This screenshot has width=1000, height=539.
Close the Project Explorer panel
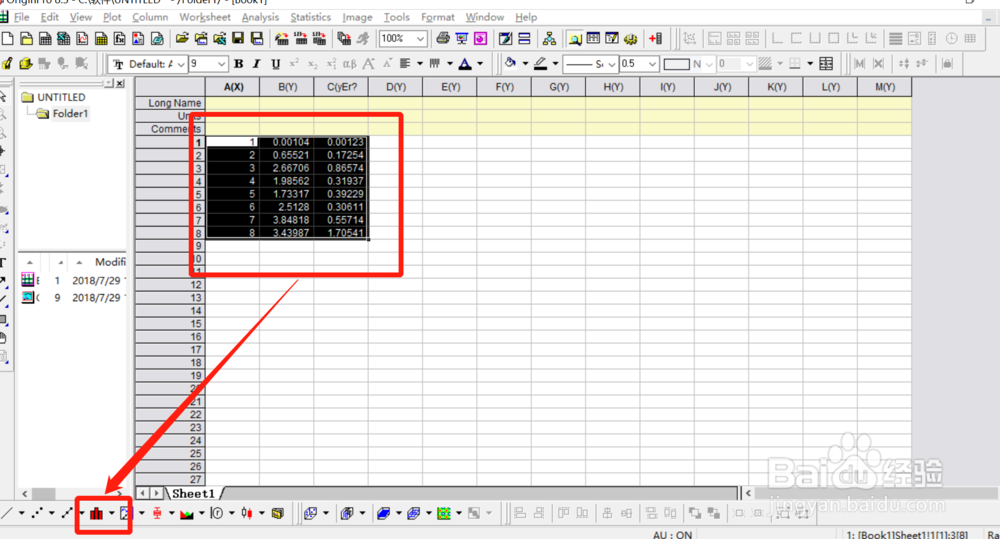(x=120, y=84)
